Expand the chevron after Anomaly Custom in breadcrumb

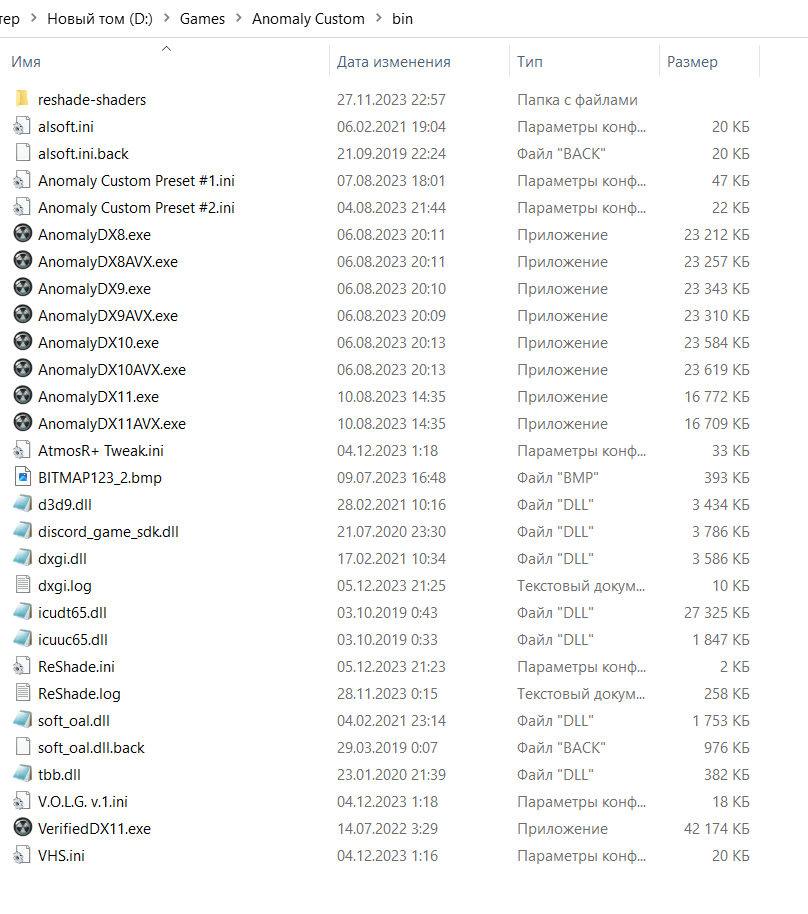click(x=379, y=19)
